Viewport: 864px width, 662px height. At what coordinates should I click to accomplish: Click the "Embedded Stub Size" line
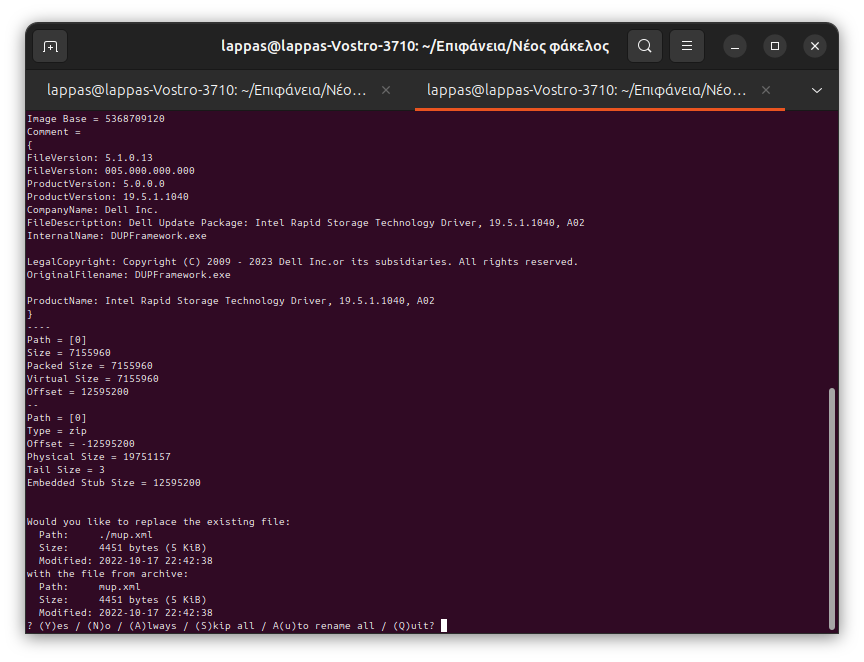[x=113, y=483]
